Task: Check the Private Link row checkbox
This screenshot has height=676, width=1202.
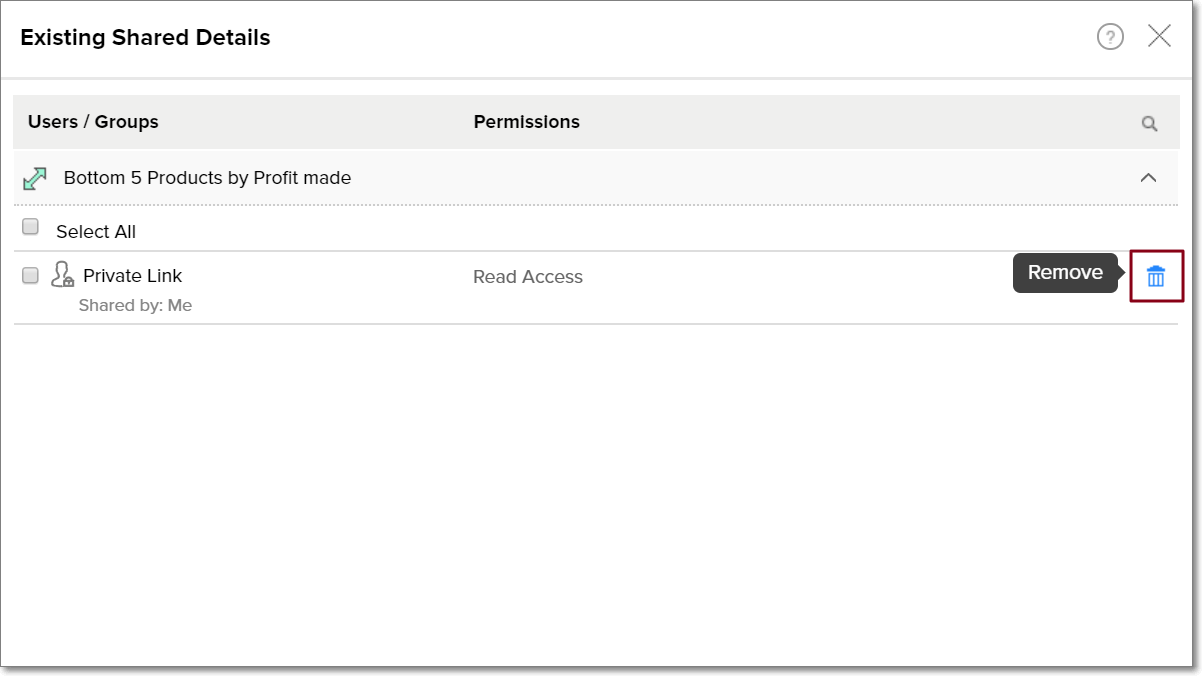Action: pos(31,275)
